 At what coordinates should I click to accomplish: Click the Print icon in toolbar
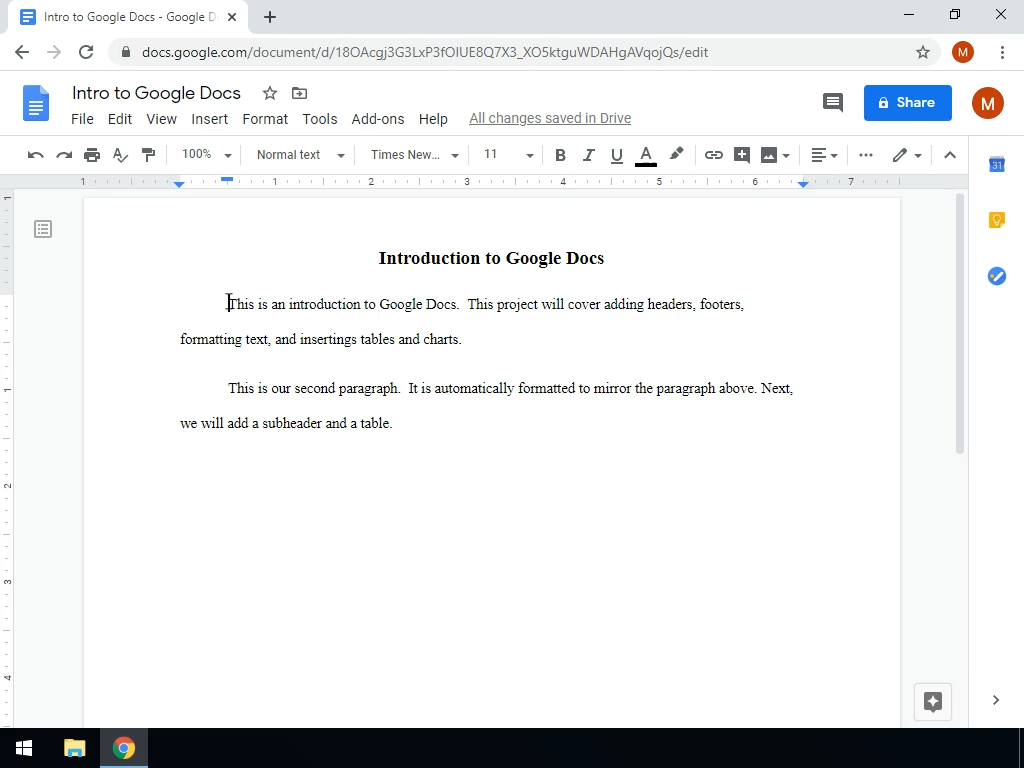coord(92,155)
